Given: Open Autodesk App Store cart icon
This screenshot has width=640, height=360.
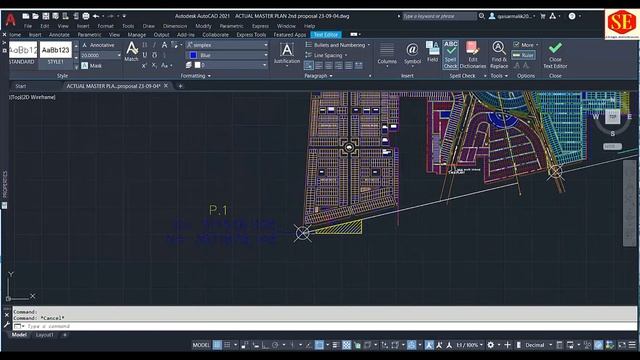Looking at the screenshot, I should (543, 16).
